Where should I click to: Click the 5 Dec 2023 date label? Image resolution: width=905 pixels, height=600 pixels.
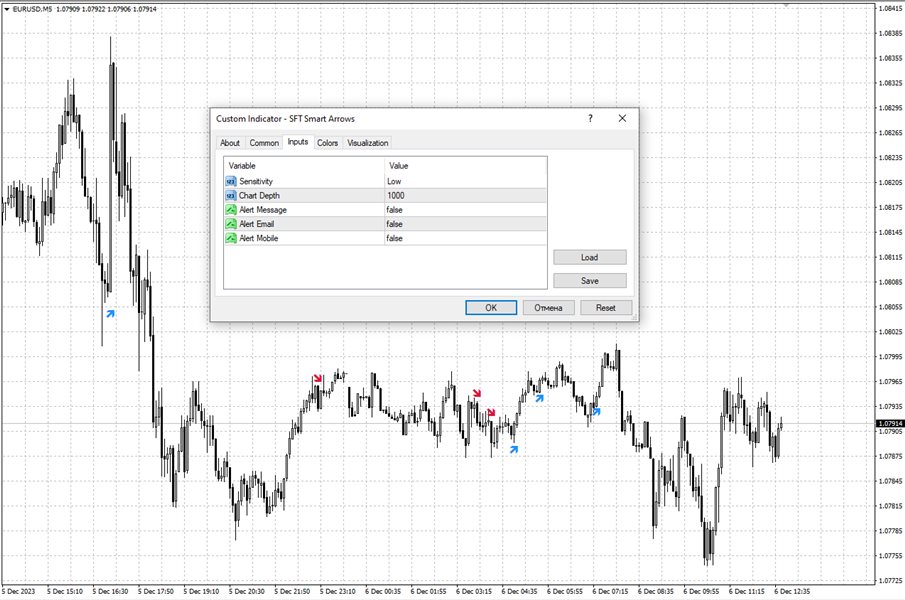point(18,591)
